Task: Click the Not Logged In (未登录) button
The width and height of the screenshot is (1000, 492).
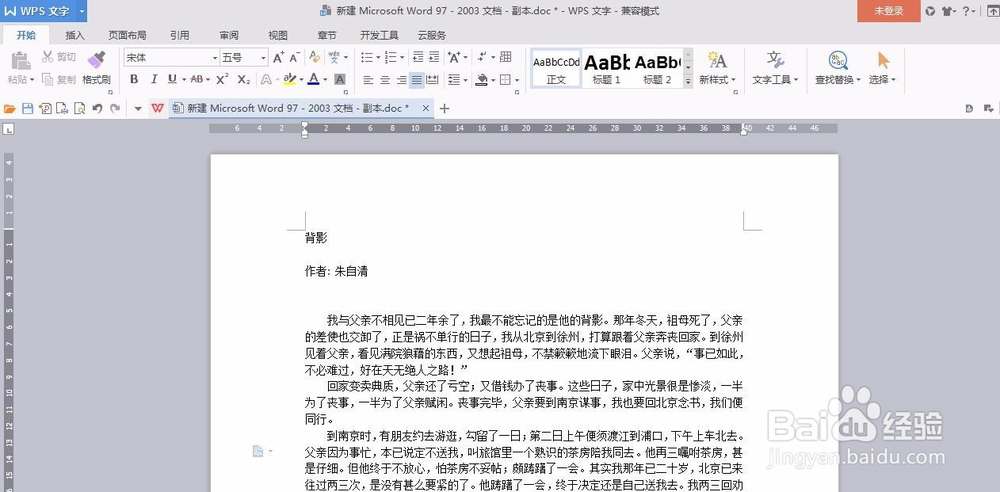Action: tap(888, 11)
